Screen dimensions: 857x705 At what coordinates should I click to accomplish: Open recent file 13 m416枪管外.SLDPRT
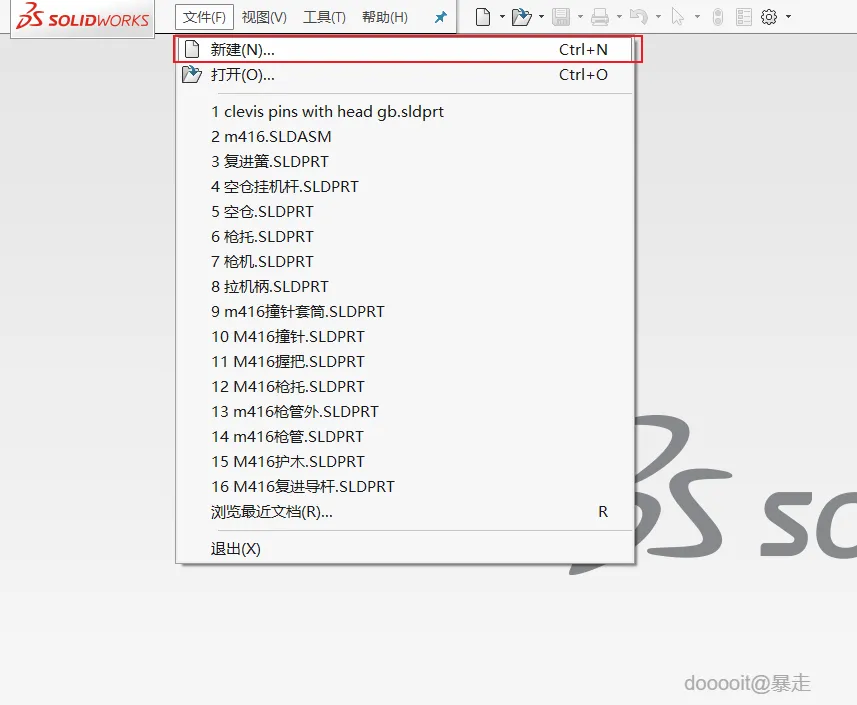(405, 412)
